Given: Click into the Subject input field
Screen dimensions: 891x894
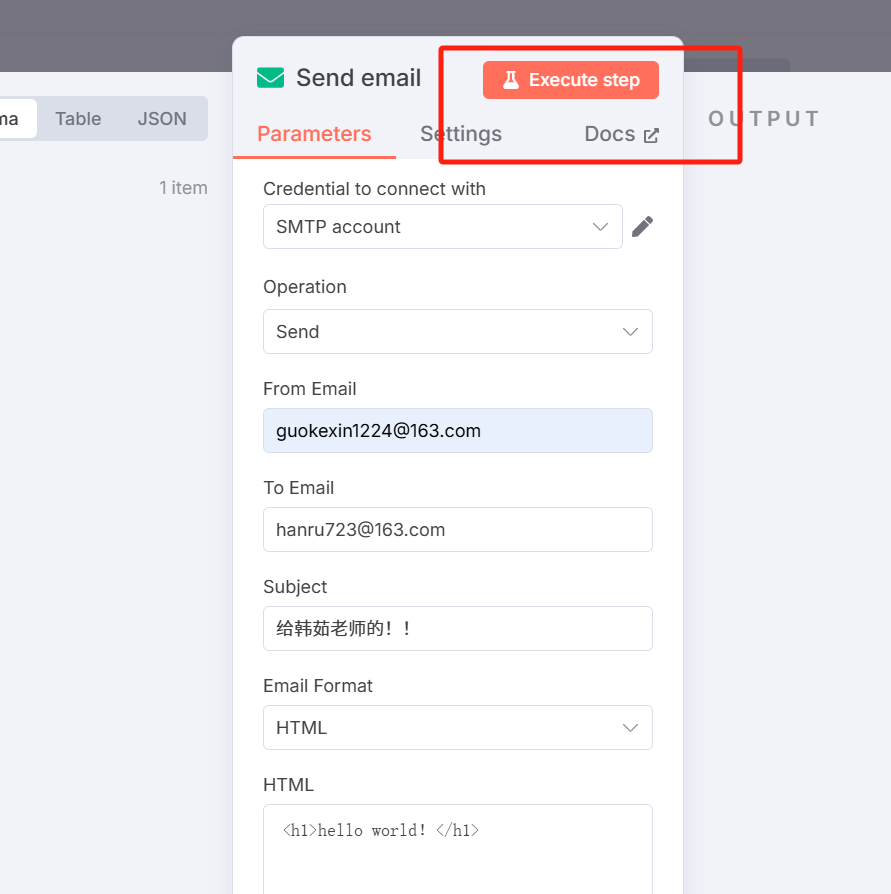Looking at the screenshot, I should click(458, 628).
